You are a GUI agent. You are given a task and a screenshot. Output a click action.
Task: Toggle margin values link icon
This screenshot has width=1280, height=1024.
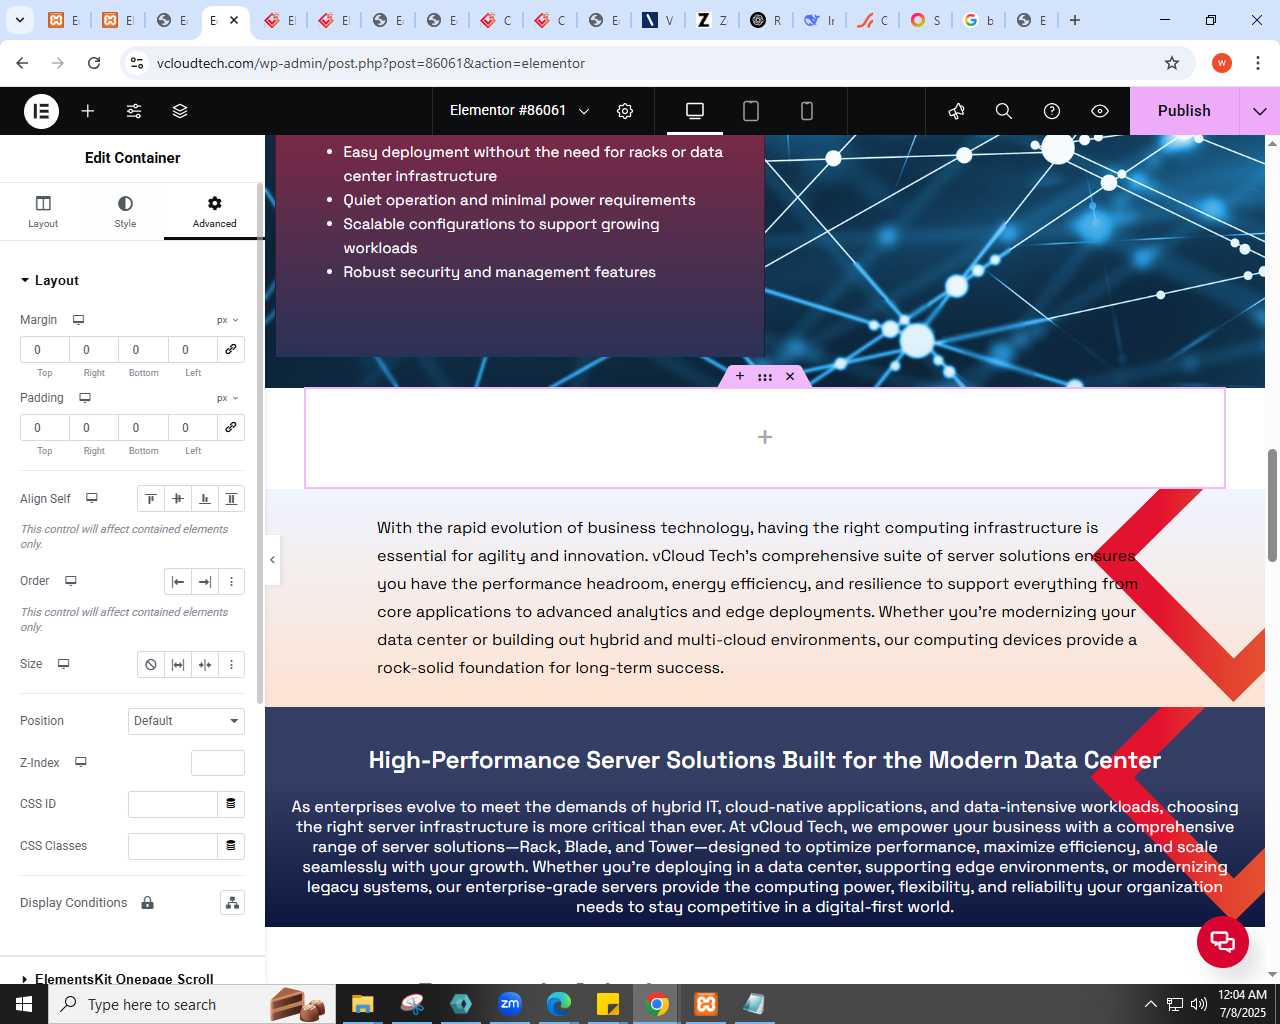(x=231, y=349)
